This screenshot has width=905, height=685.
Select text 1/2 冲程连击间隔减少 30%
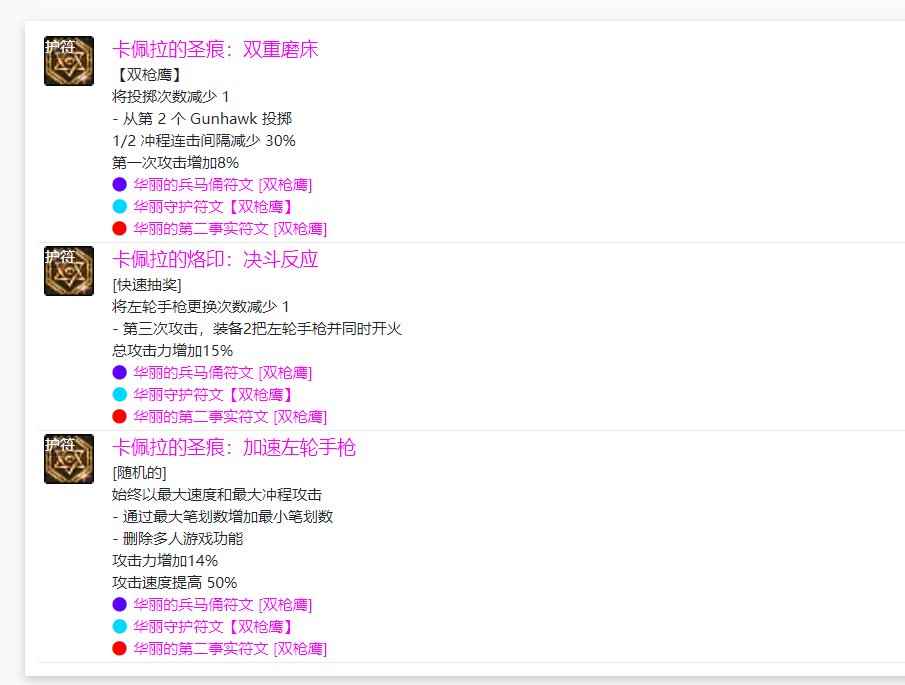pyautogui.click(x=204, y=140)
